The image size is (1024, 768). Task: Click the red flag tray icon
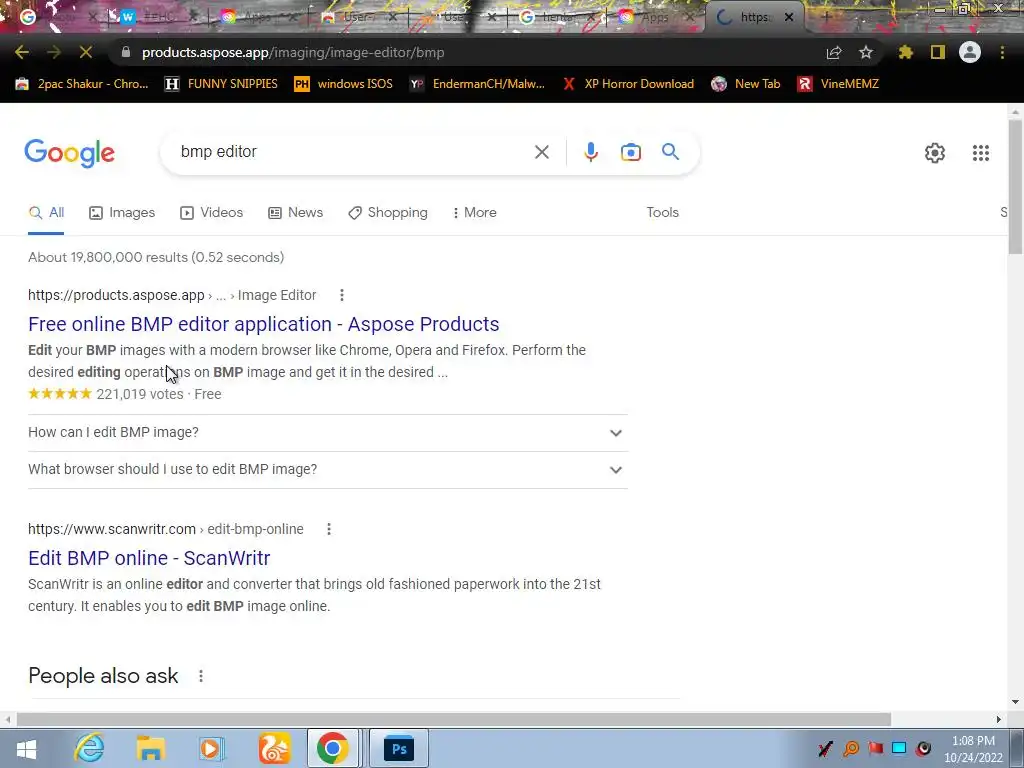point(876,748)
